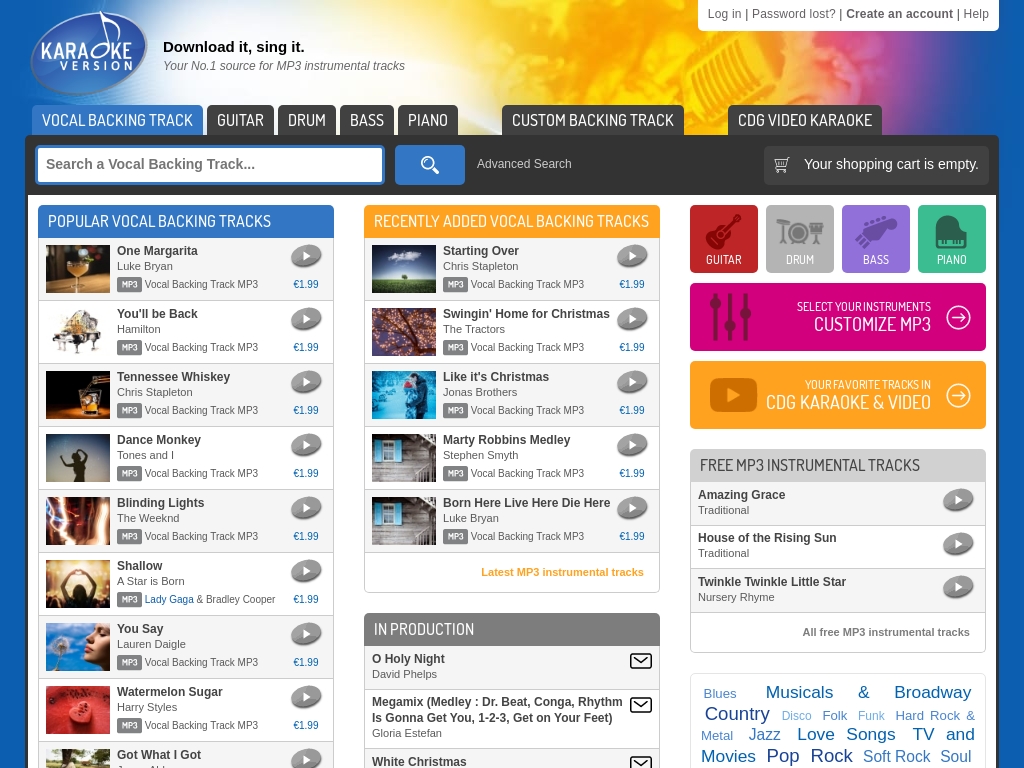Click the Blinding Lights thumbnail
The height and width of the screenshot is (768, 1024).
78,520
